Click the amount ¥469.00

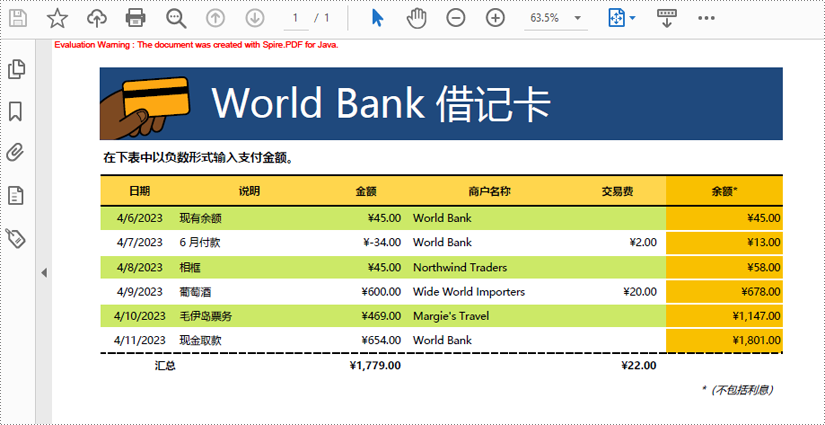click(x=381, y=316)
